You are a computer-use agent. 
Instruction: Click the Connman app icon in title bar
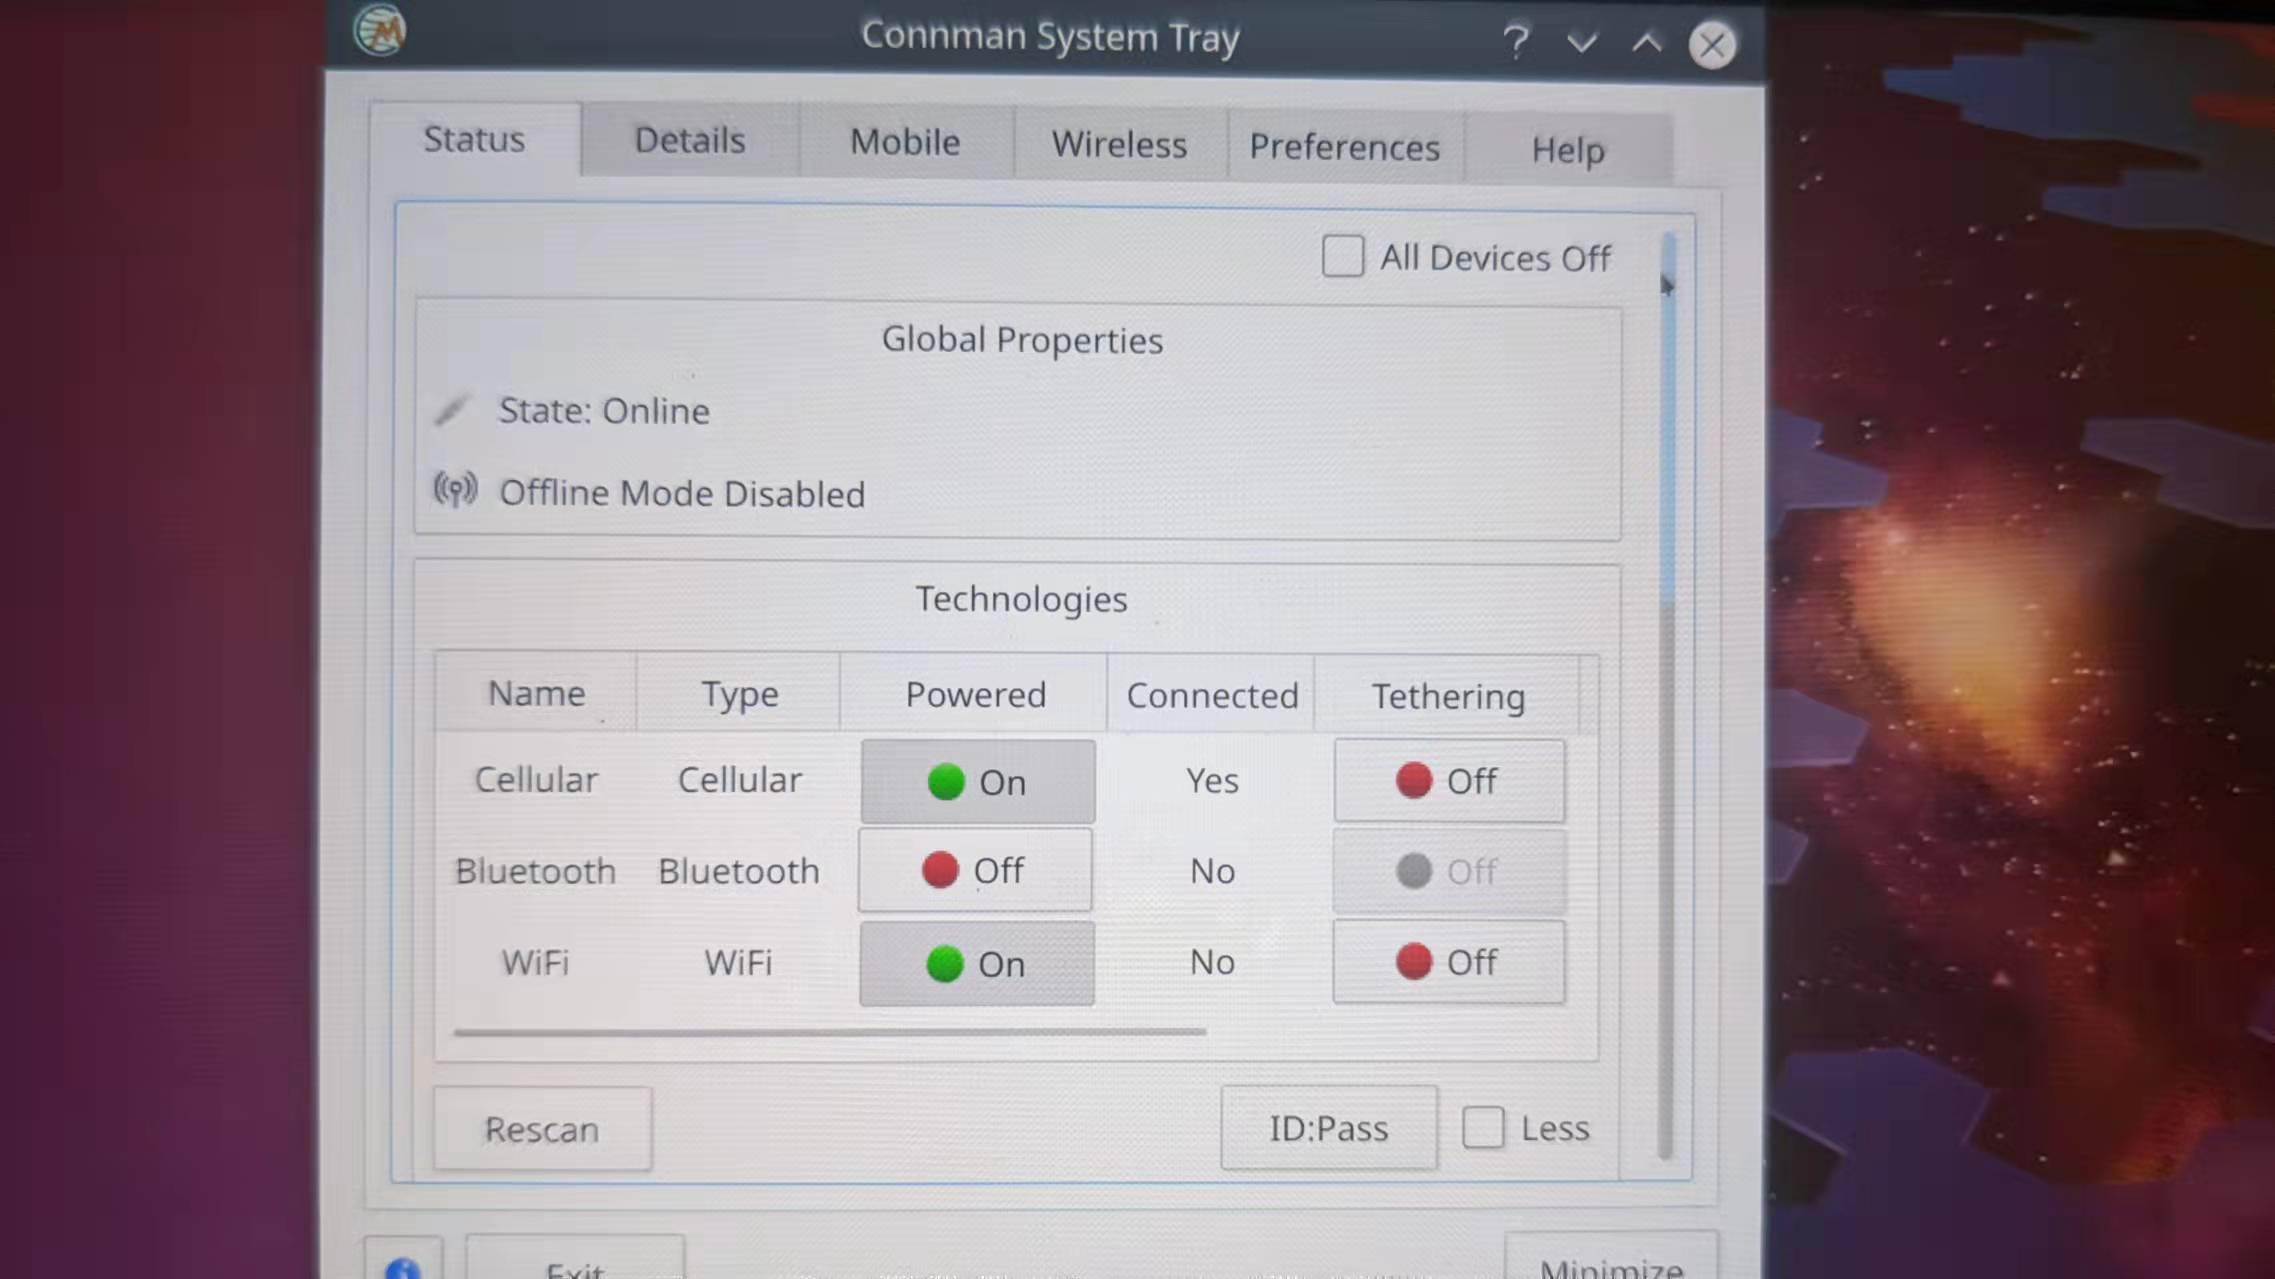tap(380, 30)
